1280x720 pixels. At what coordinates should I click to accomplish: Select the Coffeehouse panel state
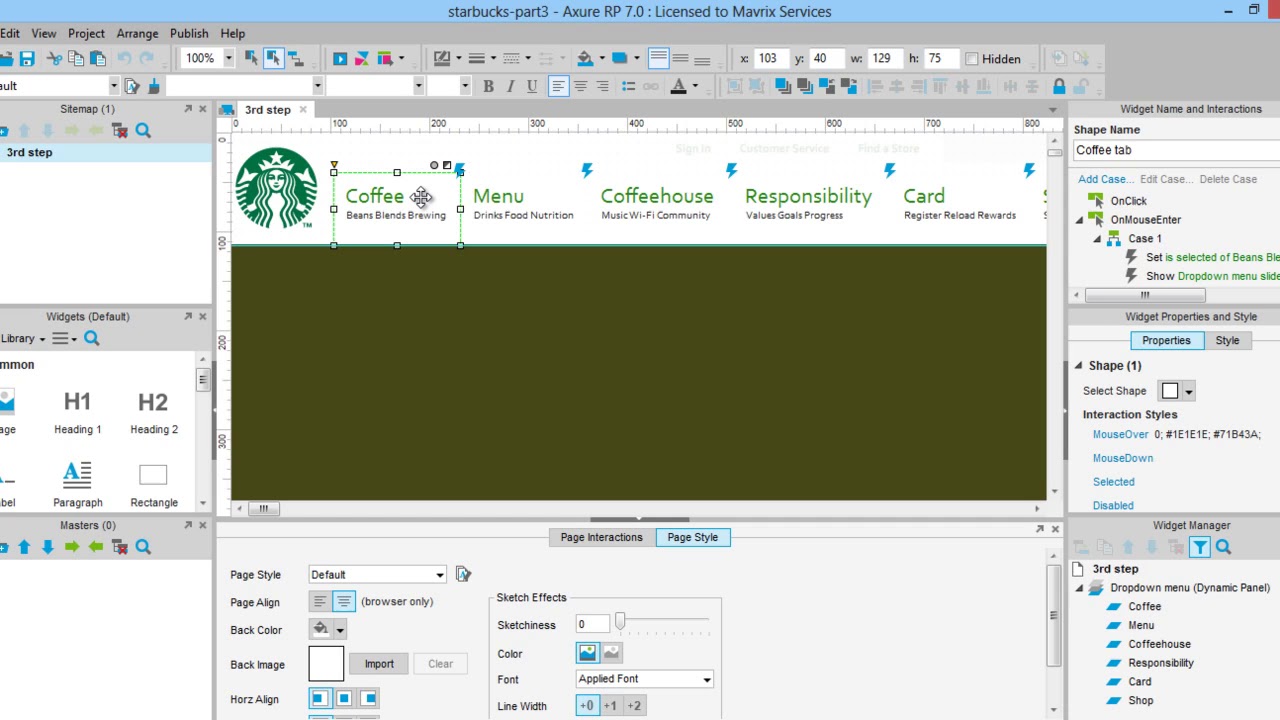1159,644
